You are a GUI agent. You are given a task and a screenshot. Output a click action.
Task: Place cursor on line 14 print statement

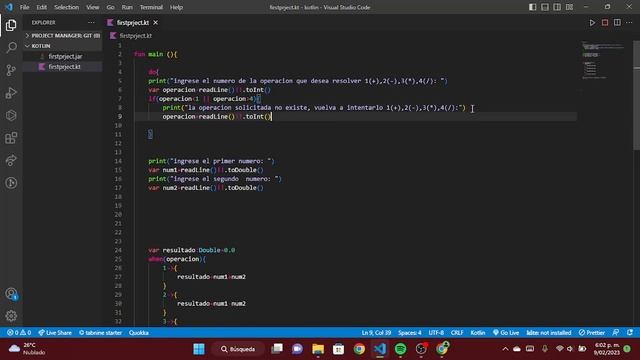[211, 161]
